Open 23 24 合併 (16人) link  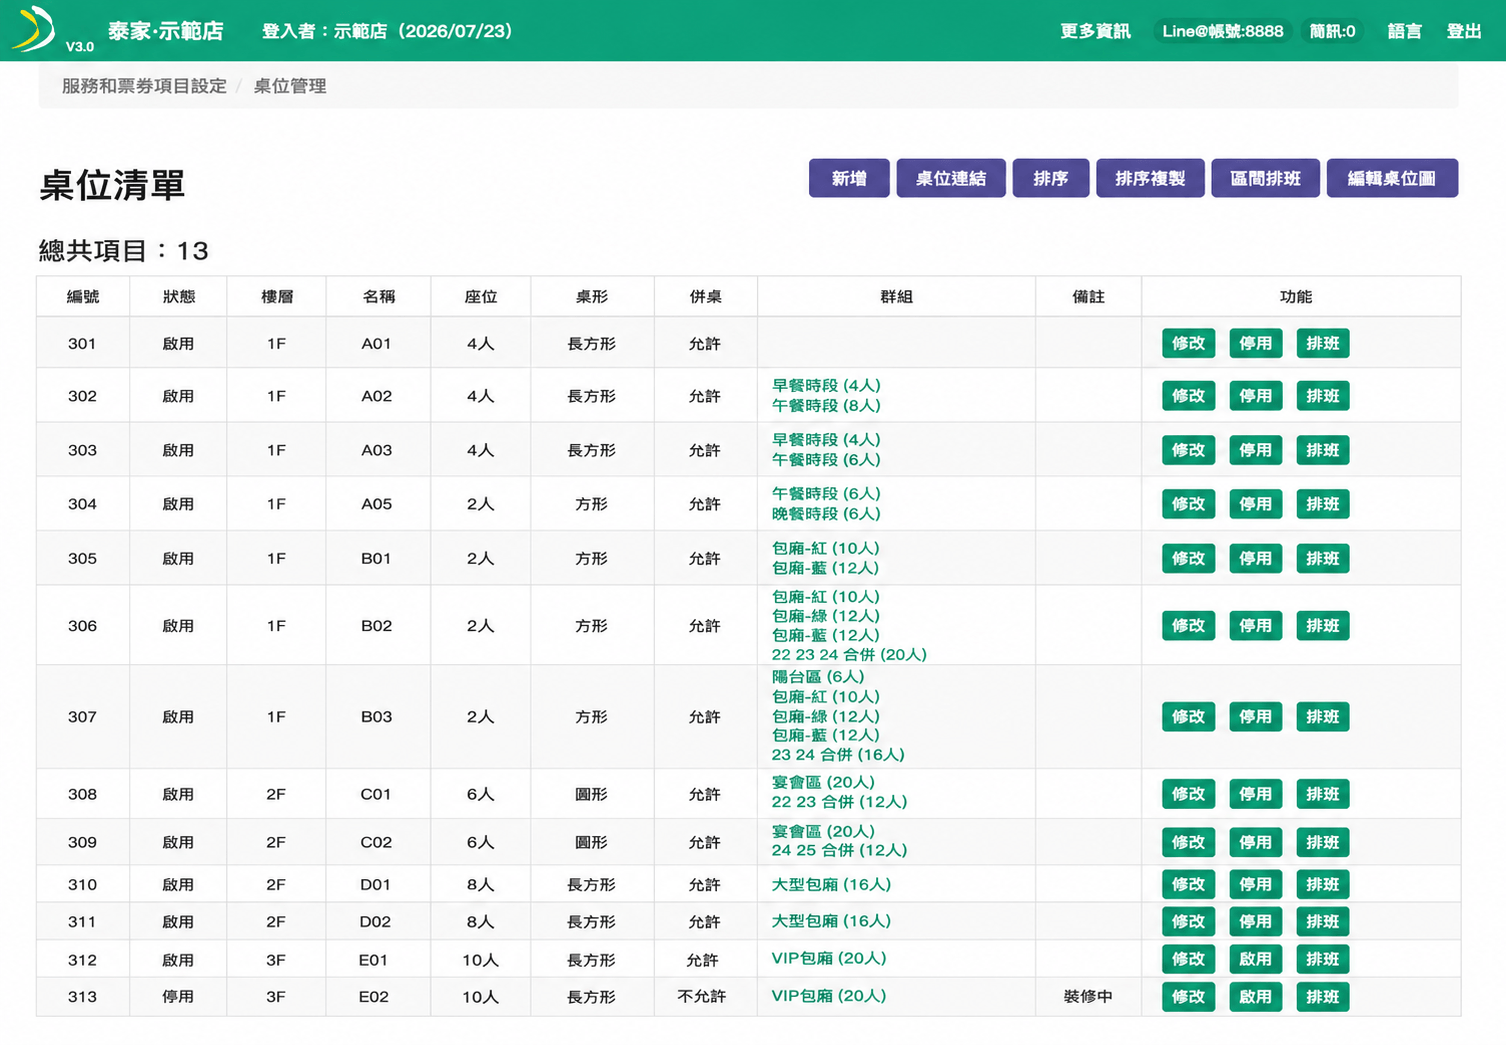coord(838,755)
